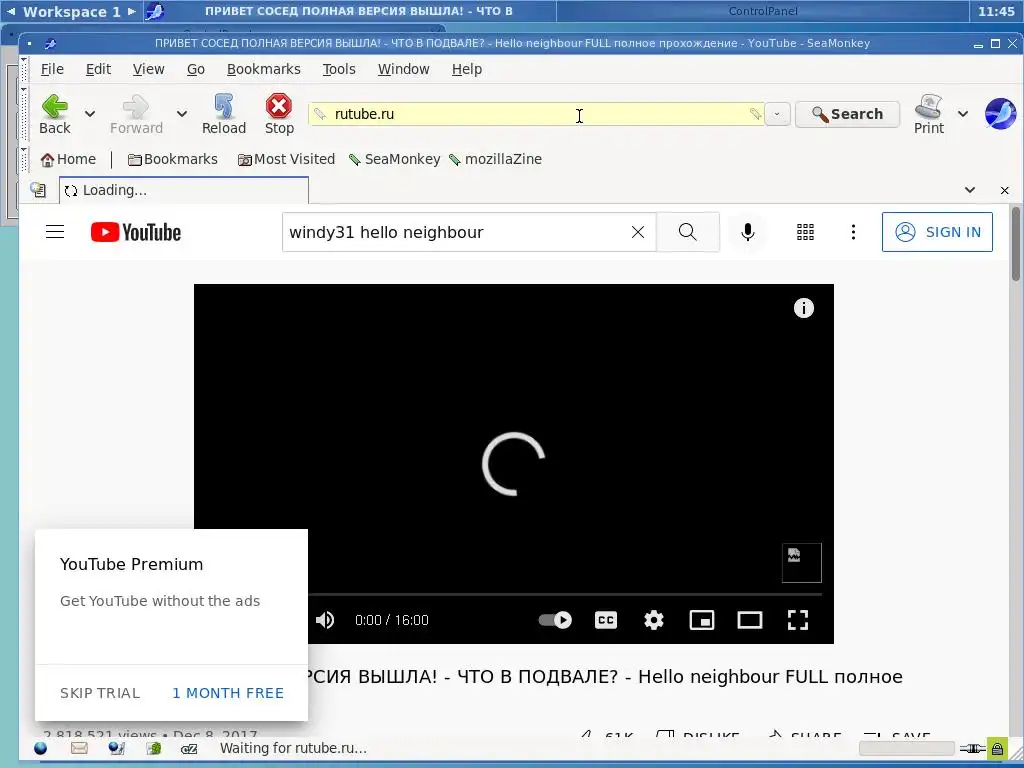
Task: Expand the Forward history dropdown arrow
Action: [x=182, y=114]
